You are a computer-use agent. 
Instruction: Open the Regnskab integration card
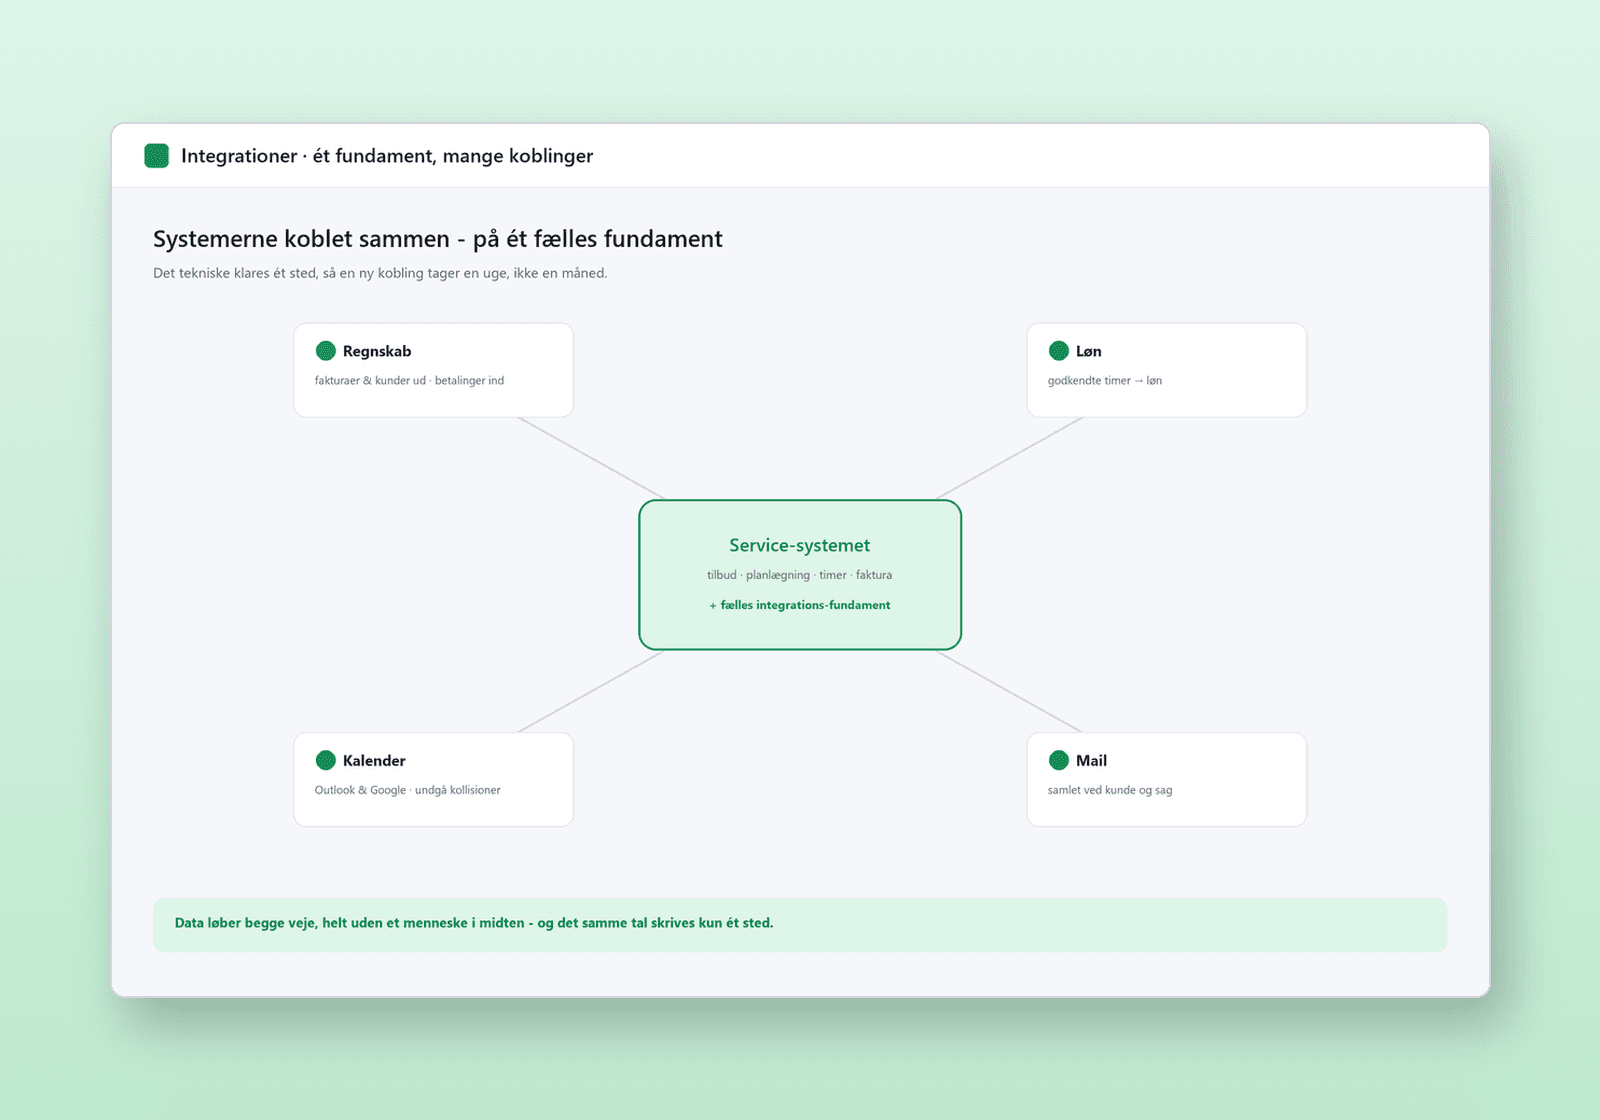[x=433, y=370]
